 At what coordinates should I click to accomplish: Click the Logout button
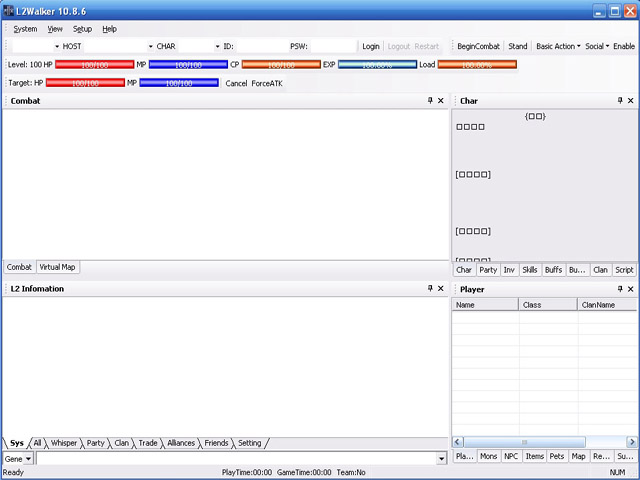pyautogui.click(x=399, y=47)
